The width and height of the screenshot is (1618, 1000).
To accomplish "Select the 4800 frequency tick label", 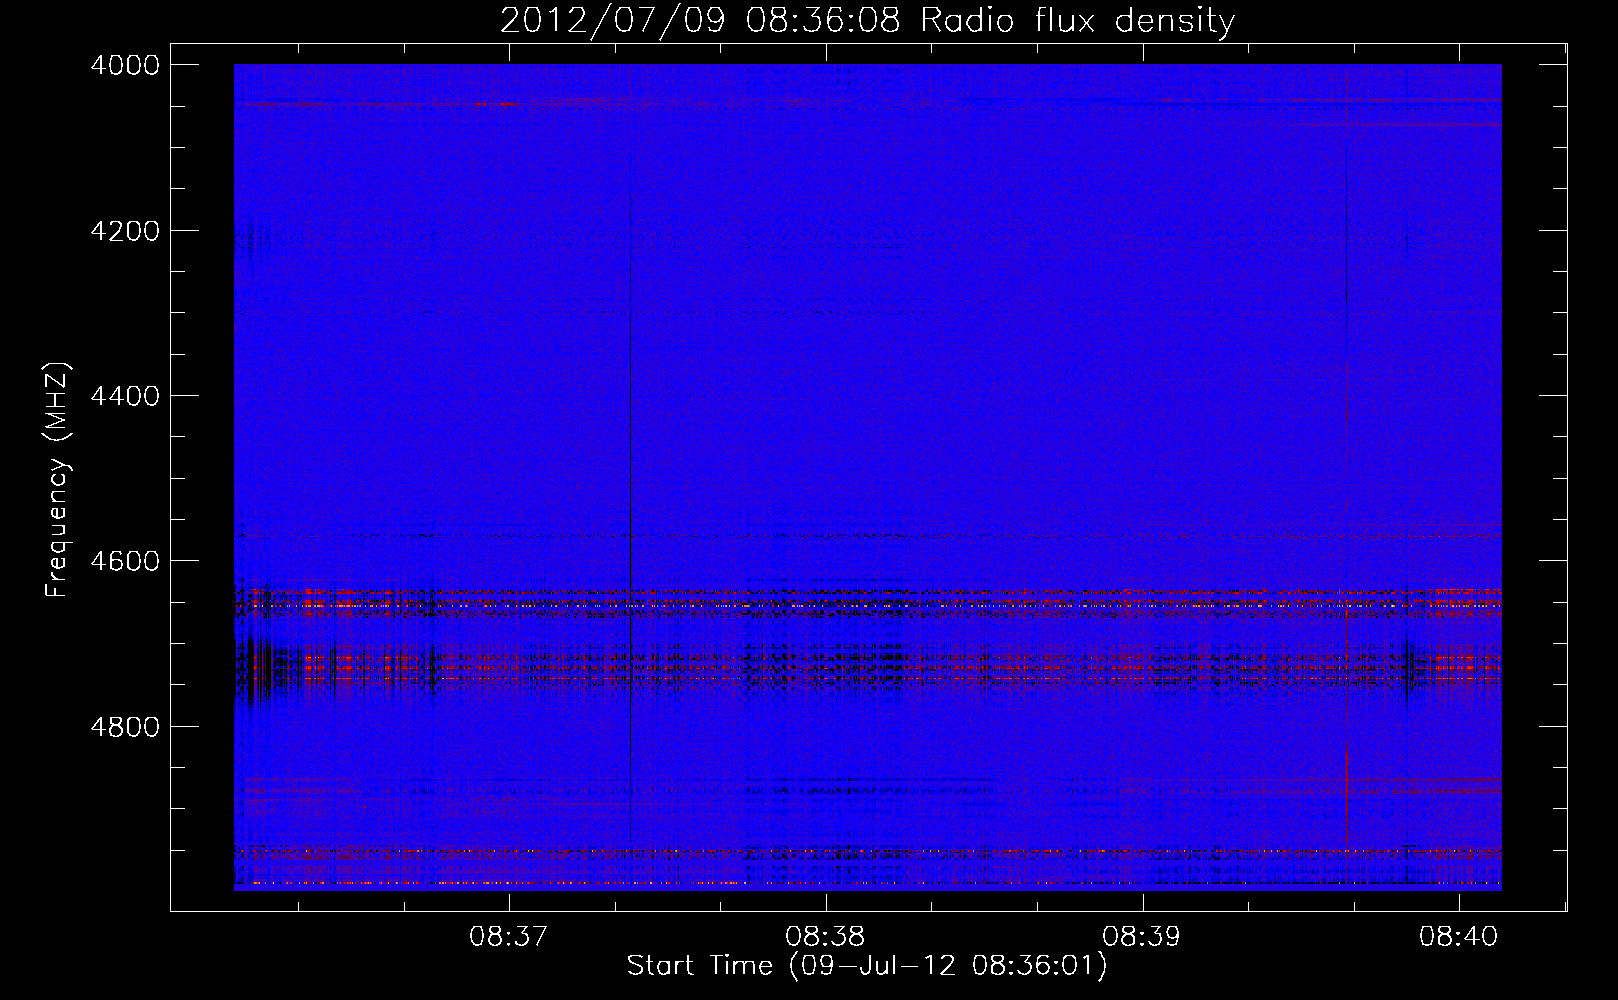I will 125,726.
